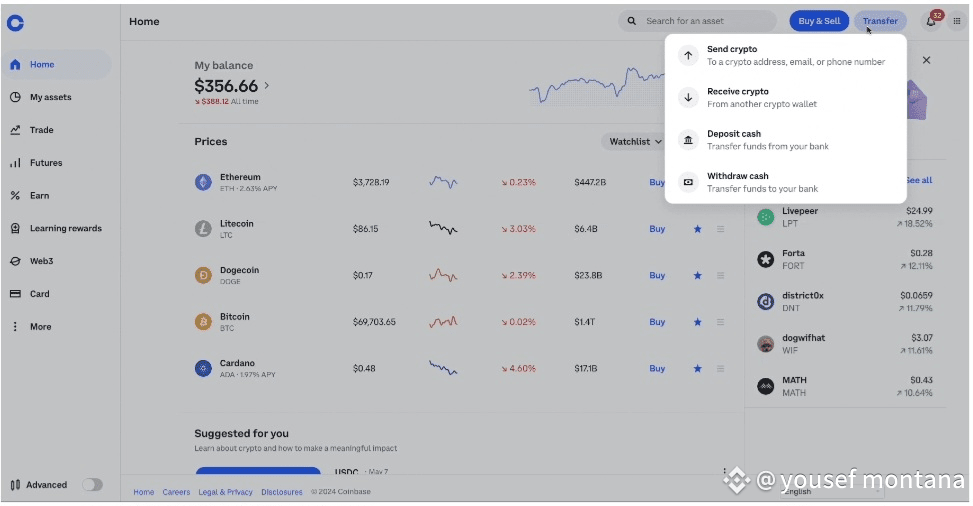Viewport: 973px width, 506px height.
Task: Unstar Bitcoin from the watchlist
Action: 698,322
